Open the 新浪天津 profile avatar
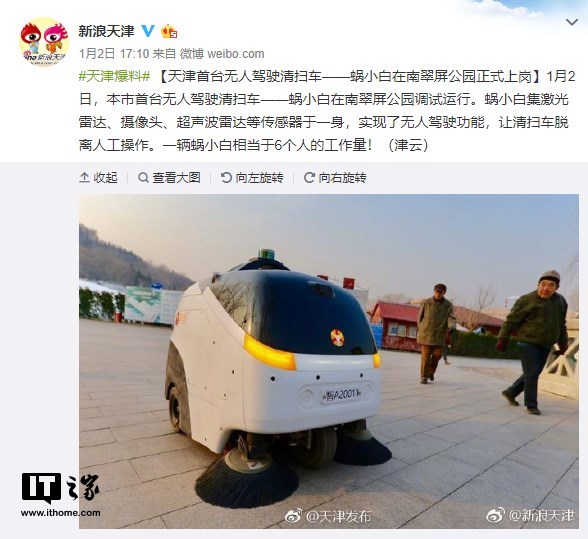The image size is (588, 539). (44, 42)
